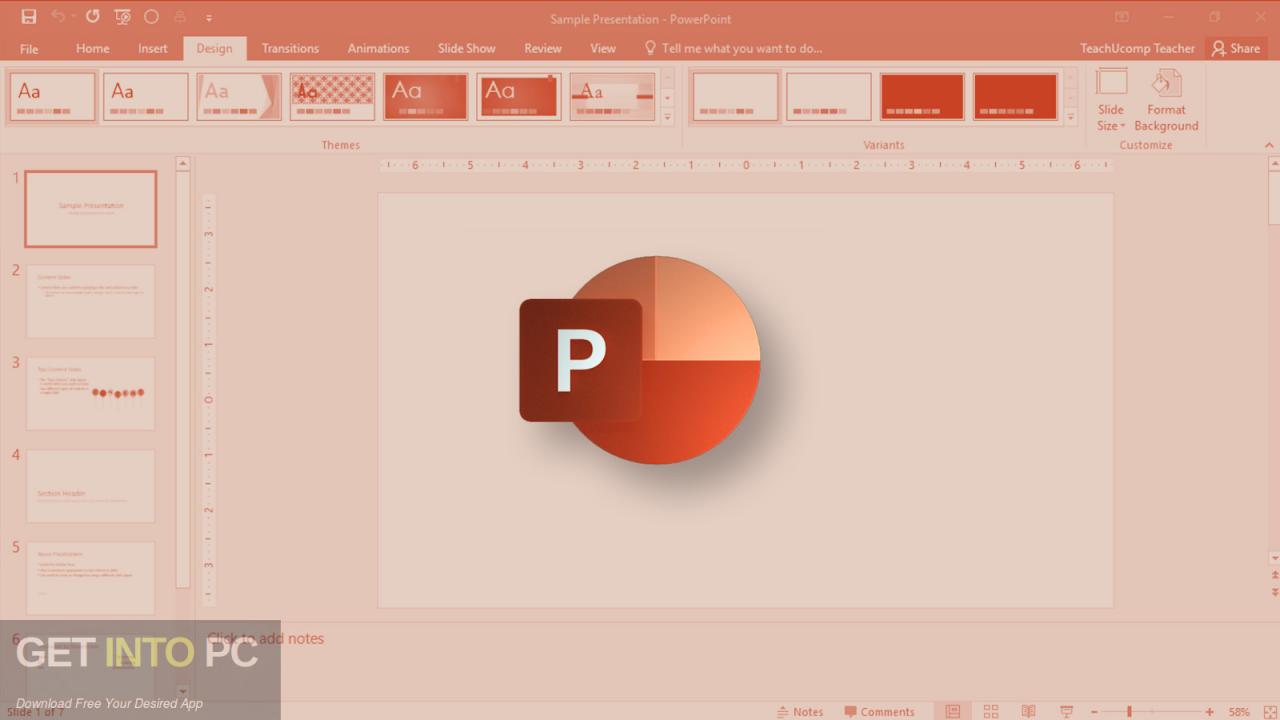
Task: Click TeachUcomp Teacher account name
Action: 1137,48
